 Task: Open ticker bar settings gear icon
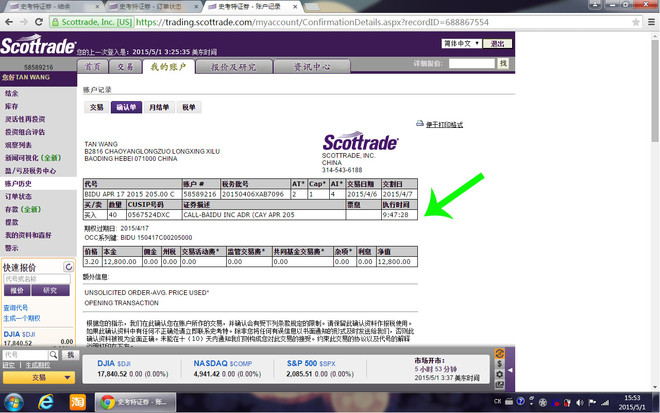pyautogui.click(x=499, y=374)
